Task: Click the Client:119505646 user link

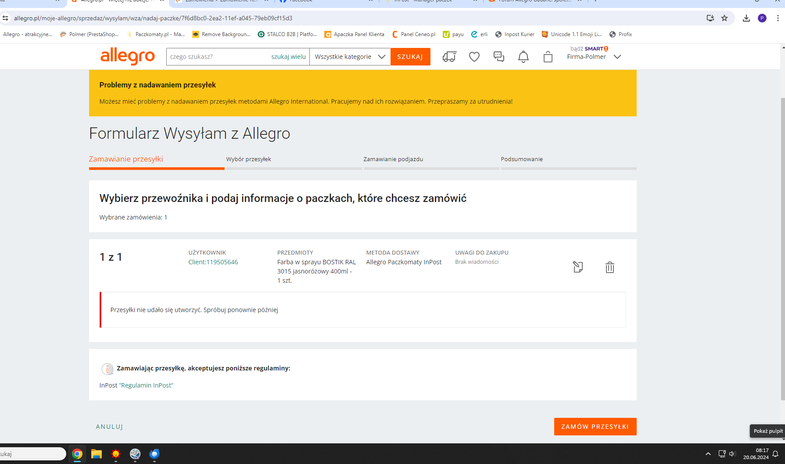Action: [213, 262]
